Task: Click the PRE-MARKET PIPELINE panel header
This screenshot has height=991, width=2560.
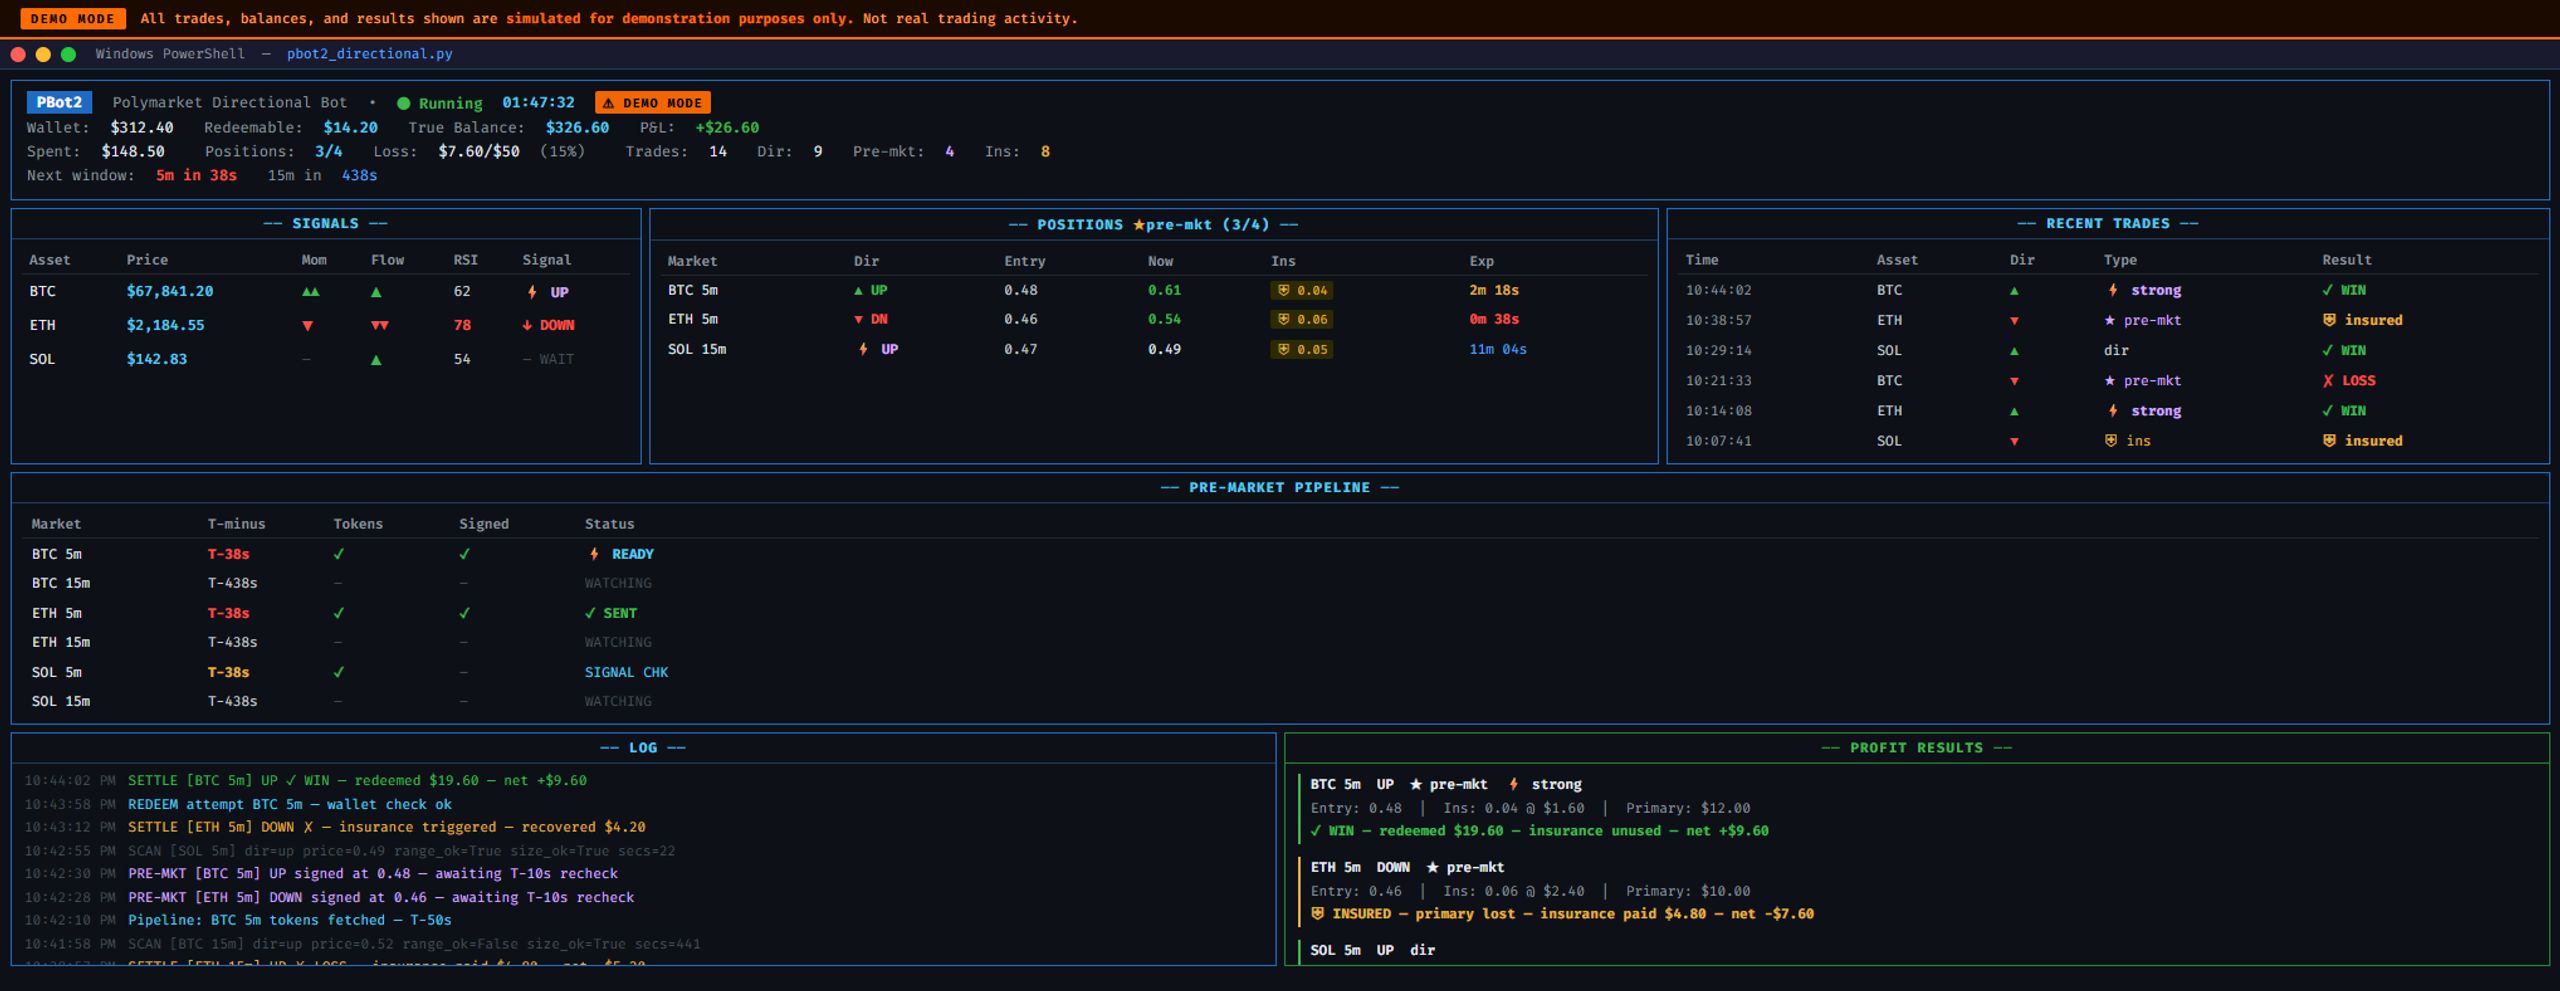Action: [x=1279, y=487]
